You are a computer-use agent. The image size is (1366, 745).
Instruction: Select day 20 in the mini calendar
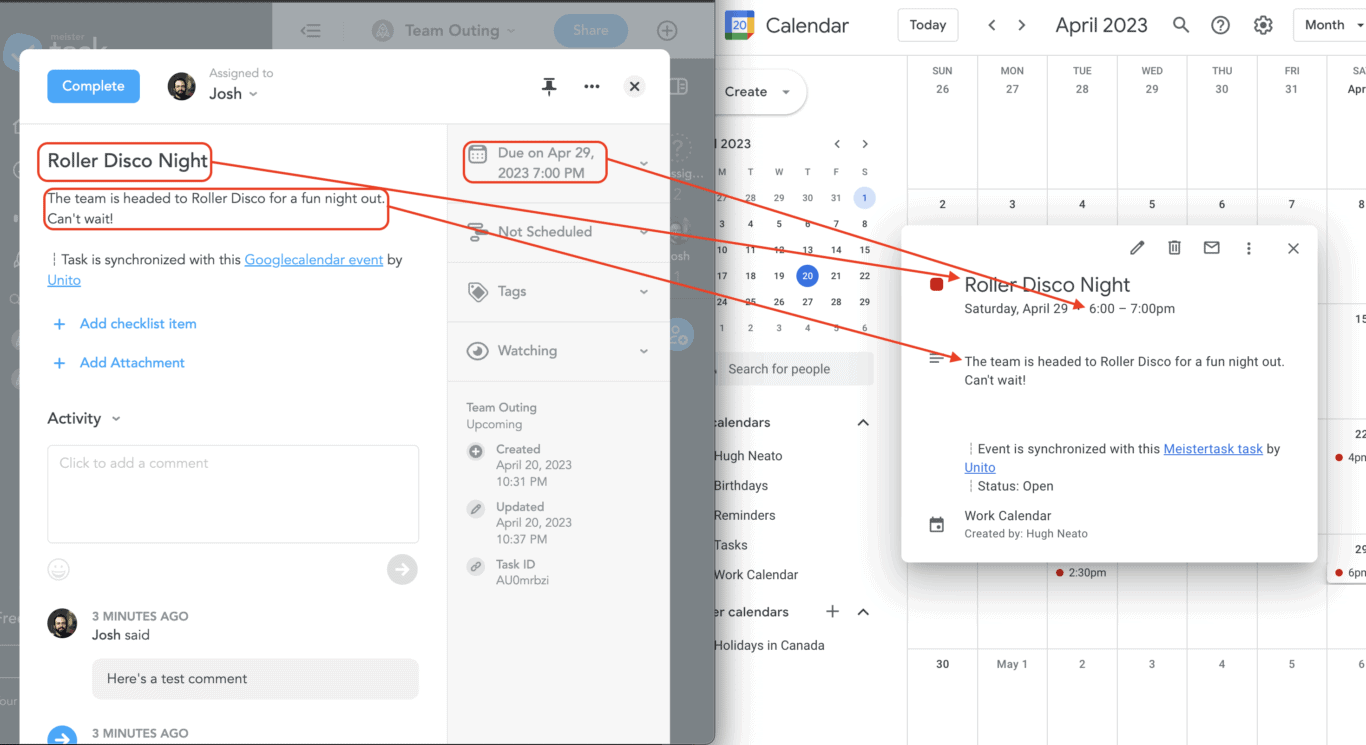click(x=807, y=276)
